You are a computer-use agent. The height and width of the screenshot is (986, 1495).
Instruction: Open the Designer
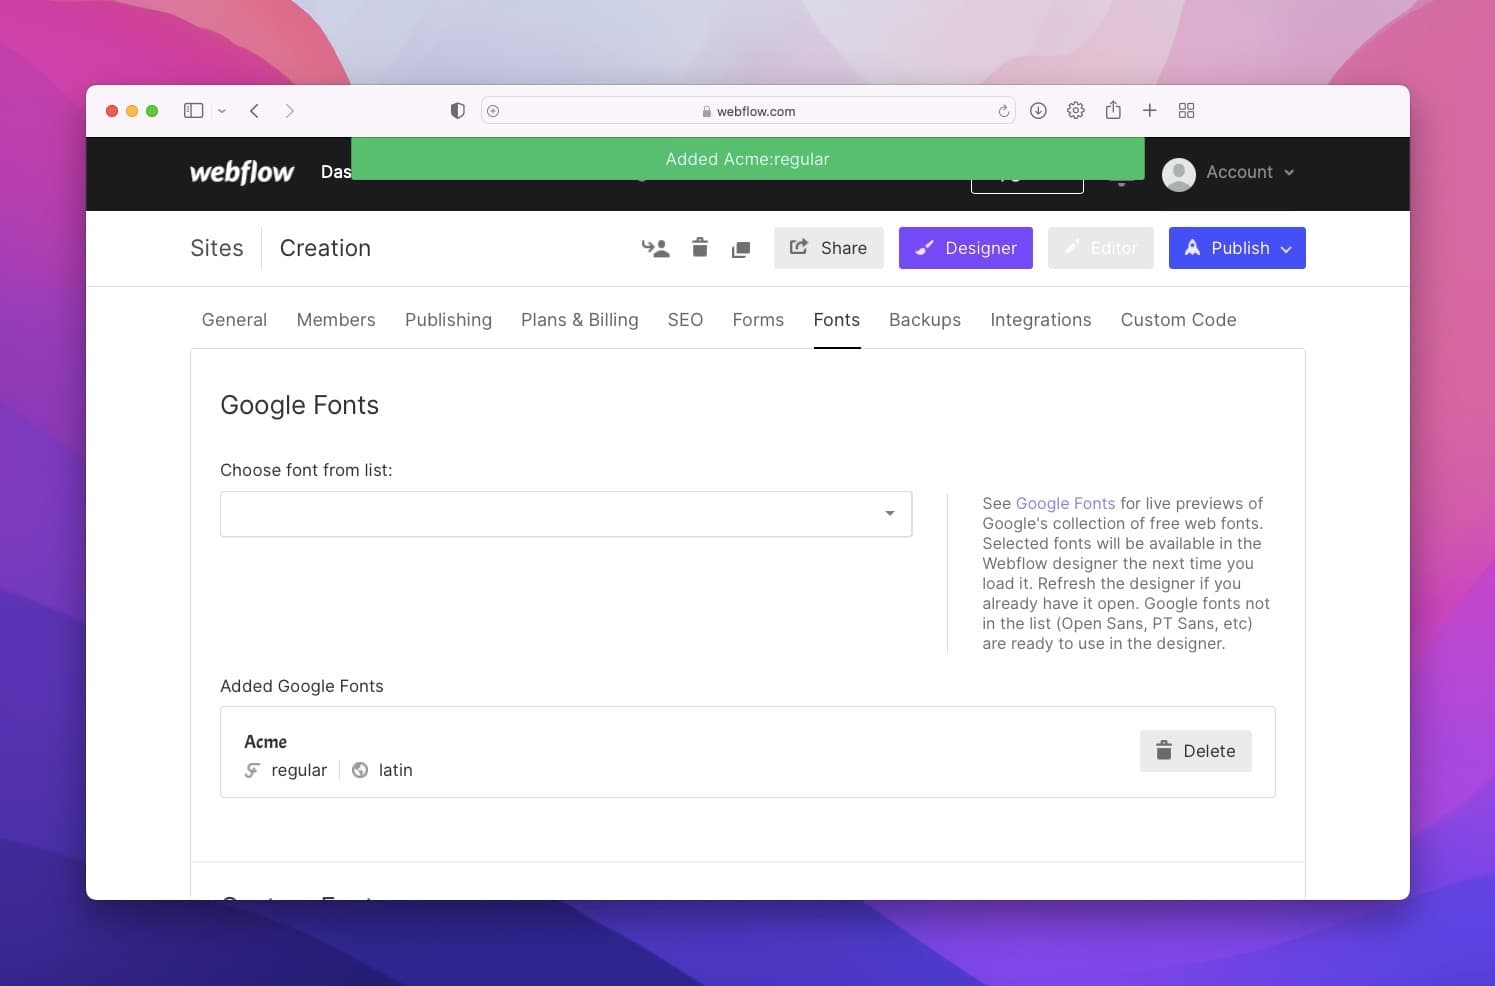pyautogui.click(x=966, y=248)
